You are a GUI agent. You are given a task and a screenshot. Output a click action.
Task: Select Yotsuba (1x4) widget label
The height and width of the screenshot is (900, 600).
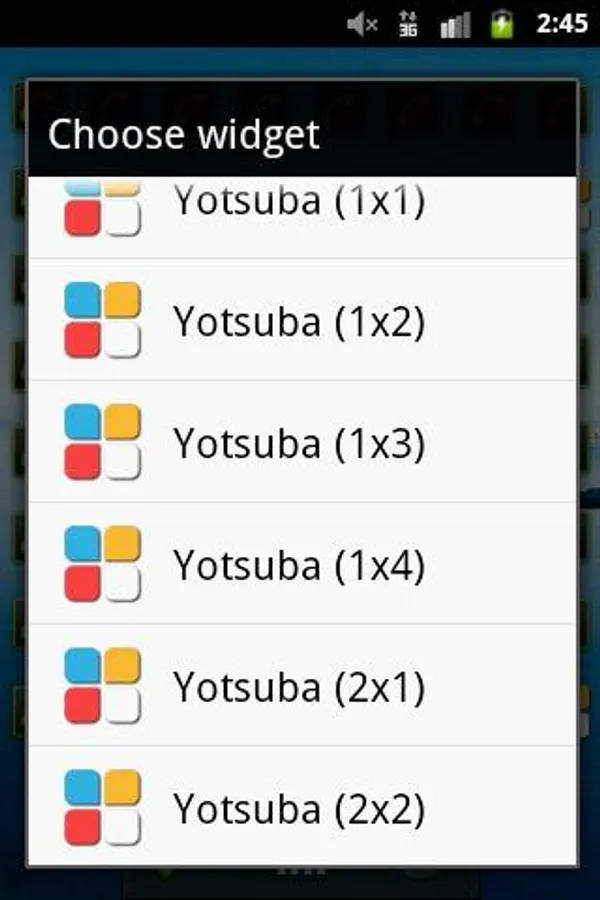pyautogui.click(x=299, y=565)
